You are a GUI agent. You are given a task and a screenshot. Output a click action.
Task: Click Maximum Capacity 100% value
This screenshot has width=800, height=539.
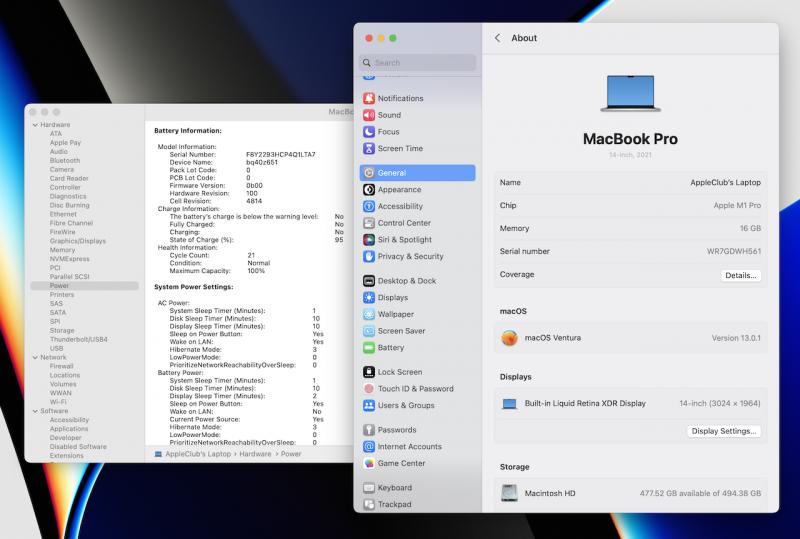coord(256,271)
